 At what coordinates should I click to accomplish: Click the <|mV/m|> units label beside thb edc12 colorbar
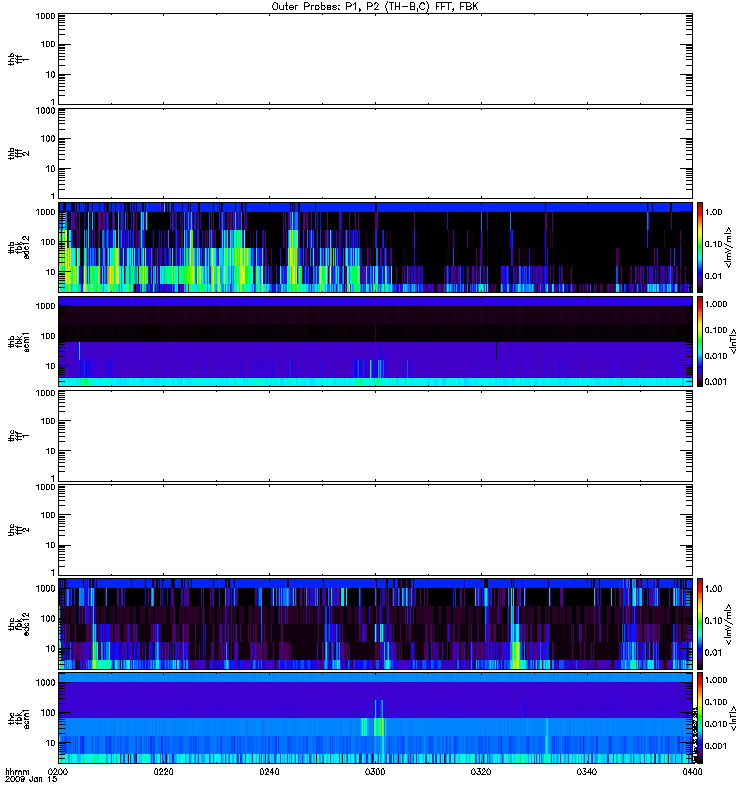[x=729, y=247]
